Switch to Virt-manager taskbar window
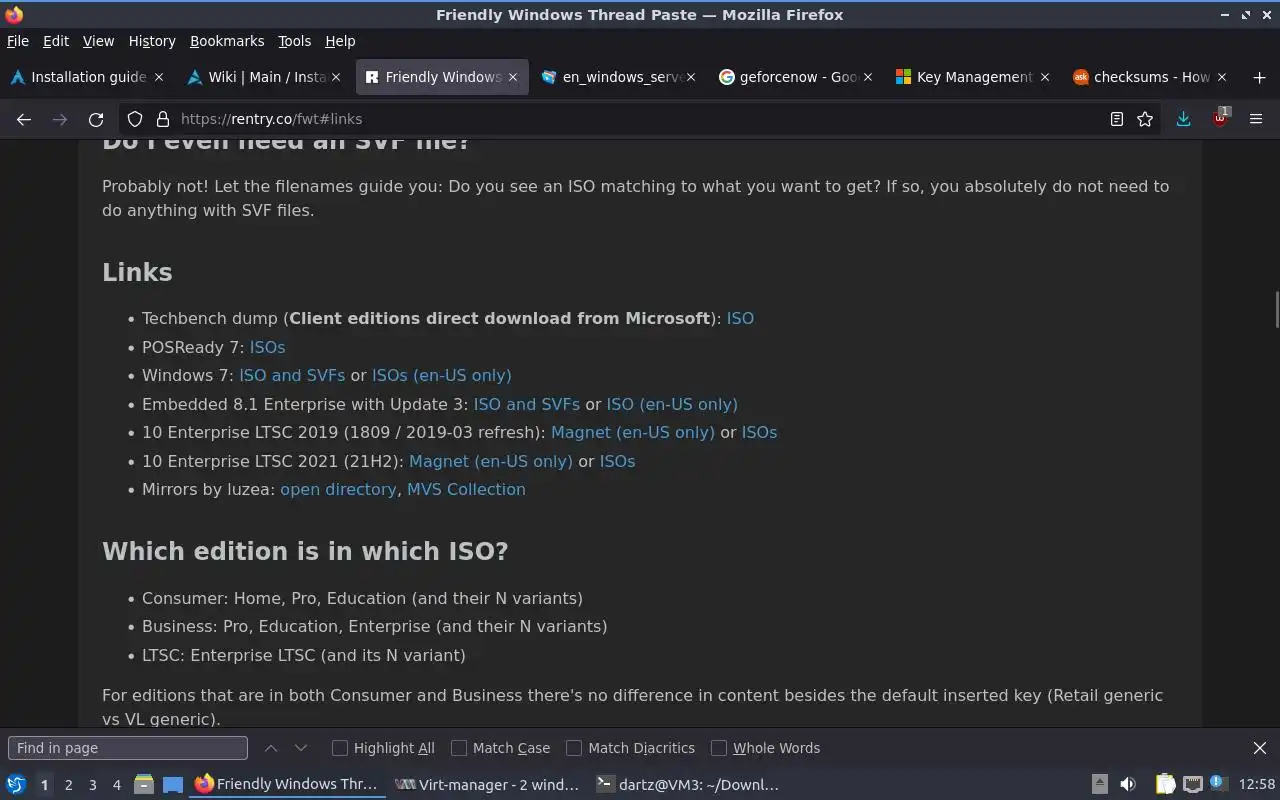 pos(487,785)
